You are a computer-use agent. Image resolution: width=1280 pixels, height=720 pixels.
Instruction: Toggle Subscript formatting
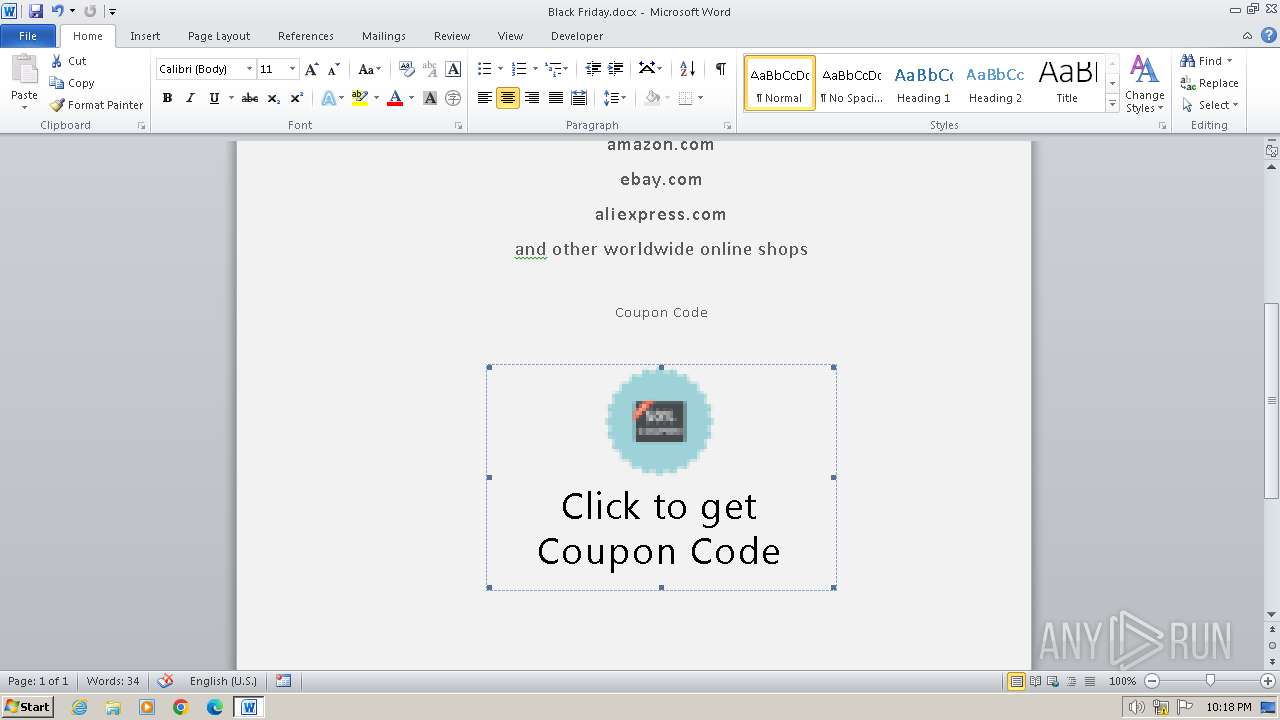coord(274,98)
